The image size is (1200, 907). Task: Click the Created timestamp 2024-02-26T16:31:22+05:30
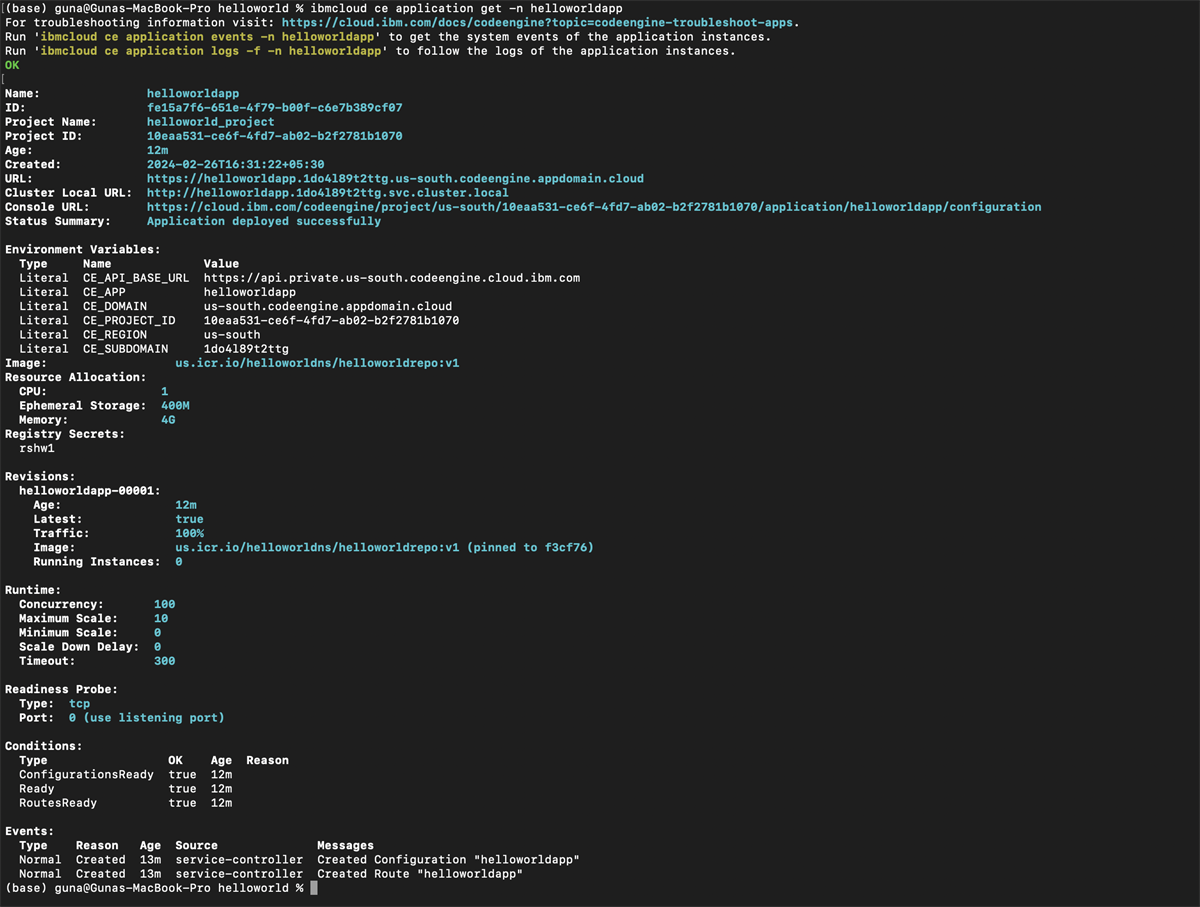(x=235, y=164)
